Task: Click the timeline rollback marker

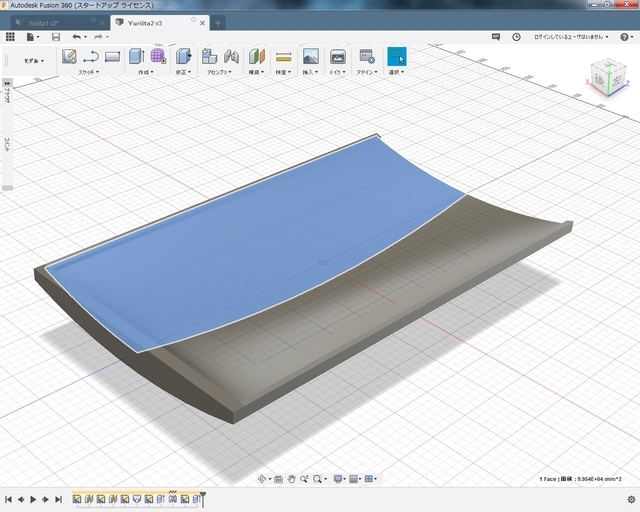Action: coord(203,499)
